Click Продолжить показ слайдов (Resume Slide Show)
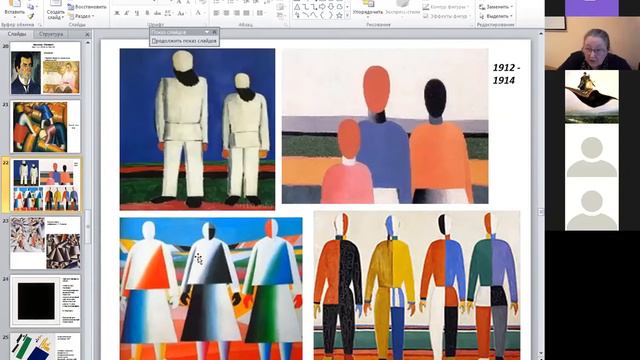The image size is (640, 360). click(x=184, y=41)
